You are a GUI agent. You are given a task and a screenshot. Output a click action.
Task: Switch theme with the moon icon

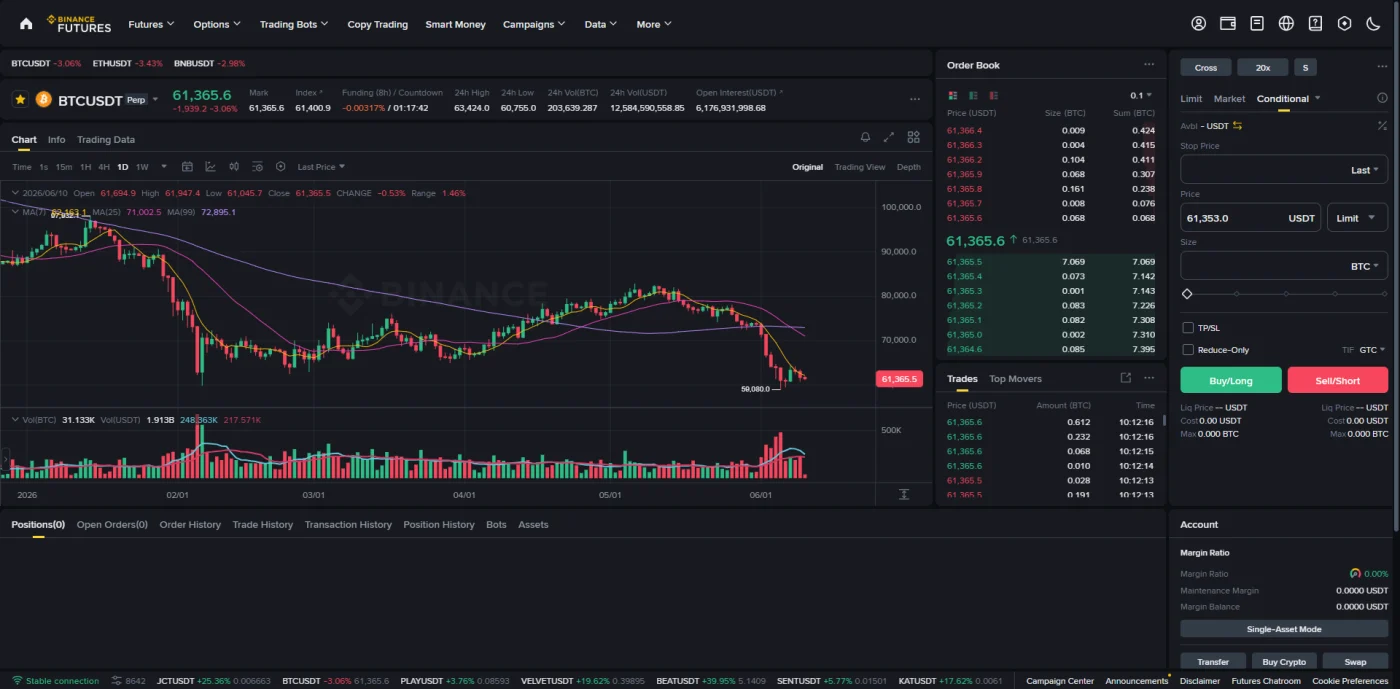click(x=1373, y=24)
